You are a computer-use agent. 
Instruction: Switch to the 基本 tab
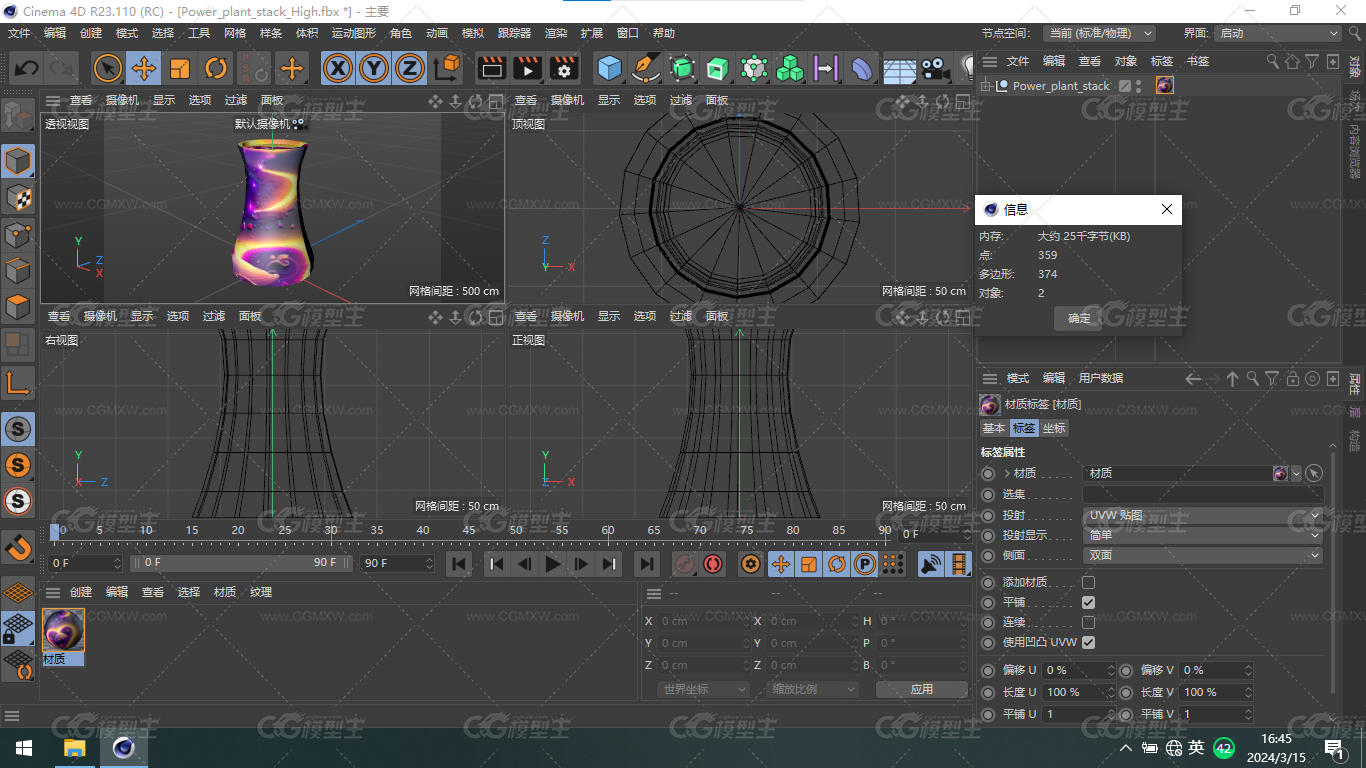coord(994,428)
